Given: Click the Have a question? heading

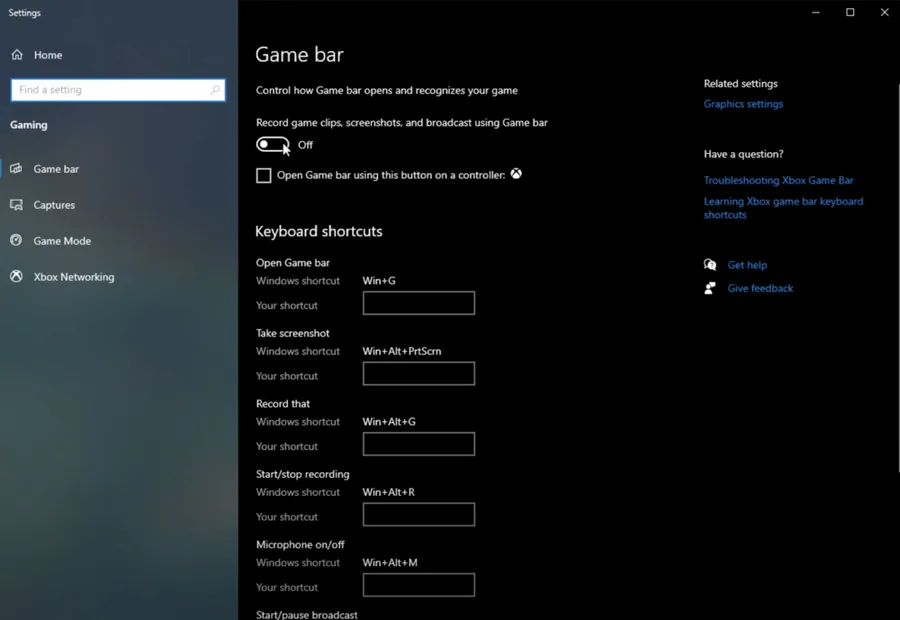Looking at the screenshot, I should tap(743, 154).
